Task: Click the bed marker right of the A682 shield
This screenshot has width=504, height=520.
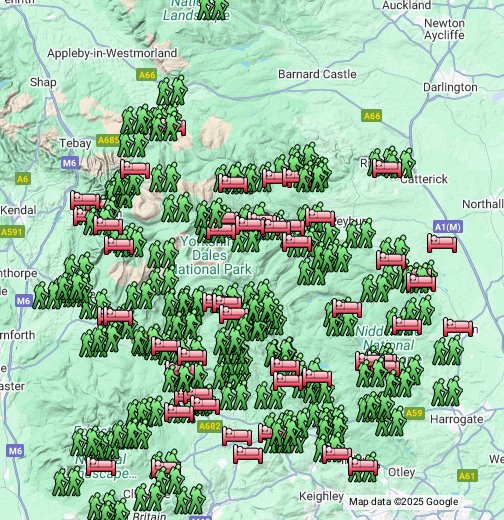Action: [237, 436]
